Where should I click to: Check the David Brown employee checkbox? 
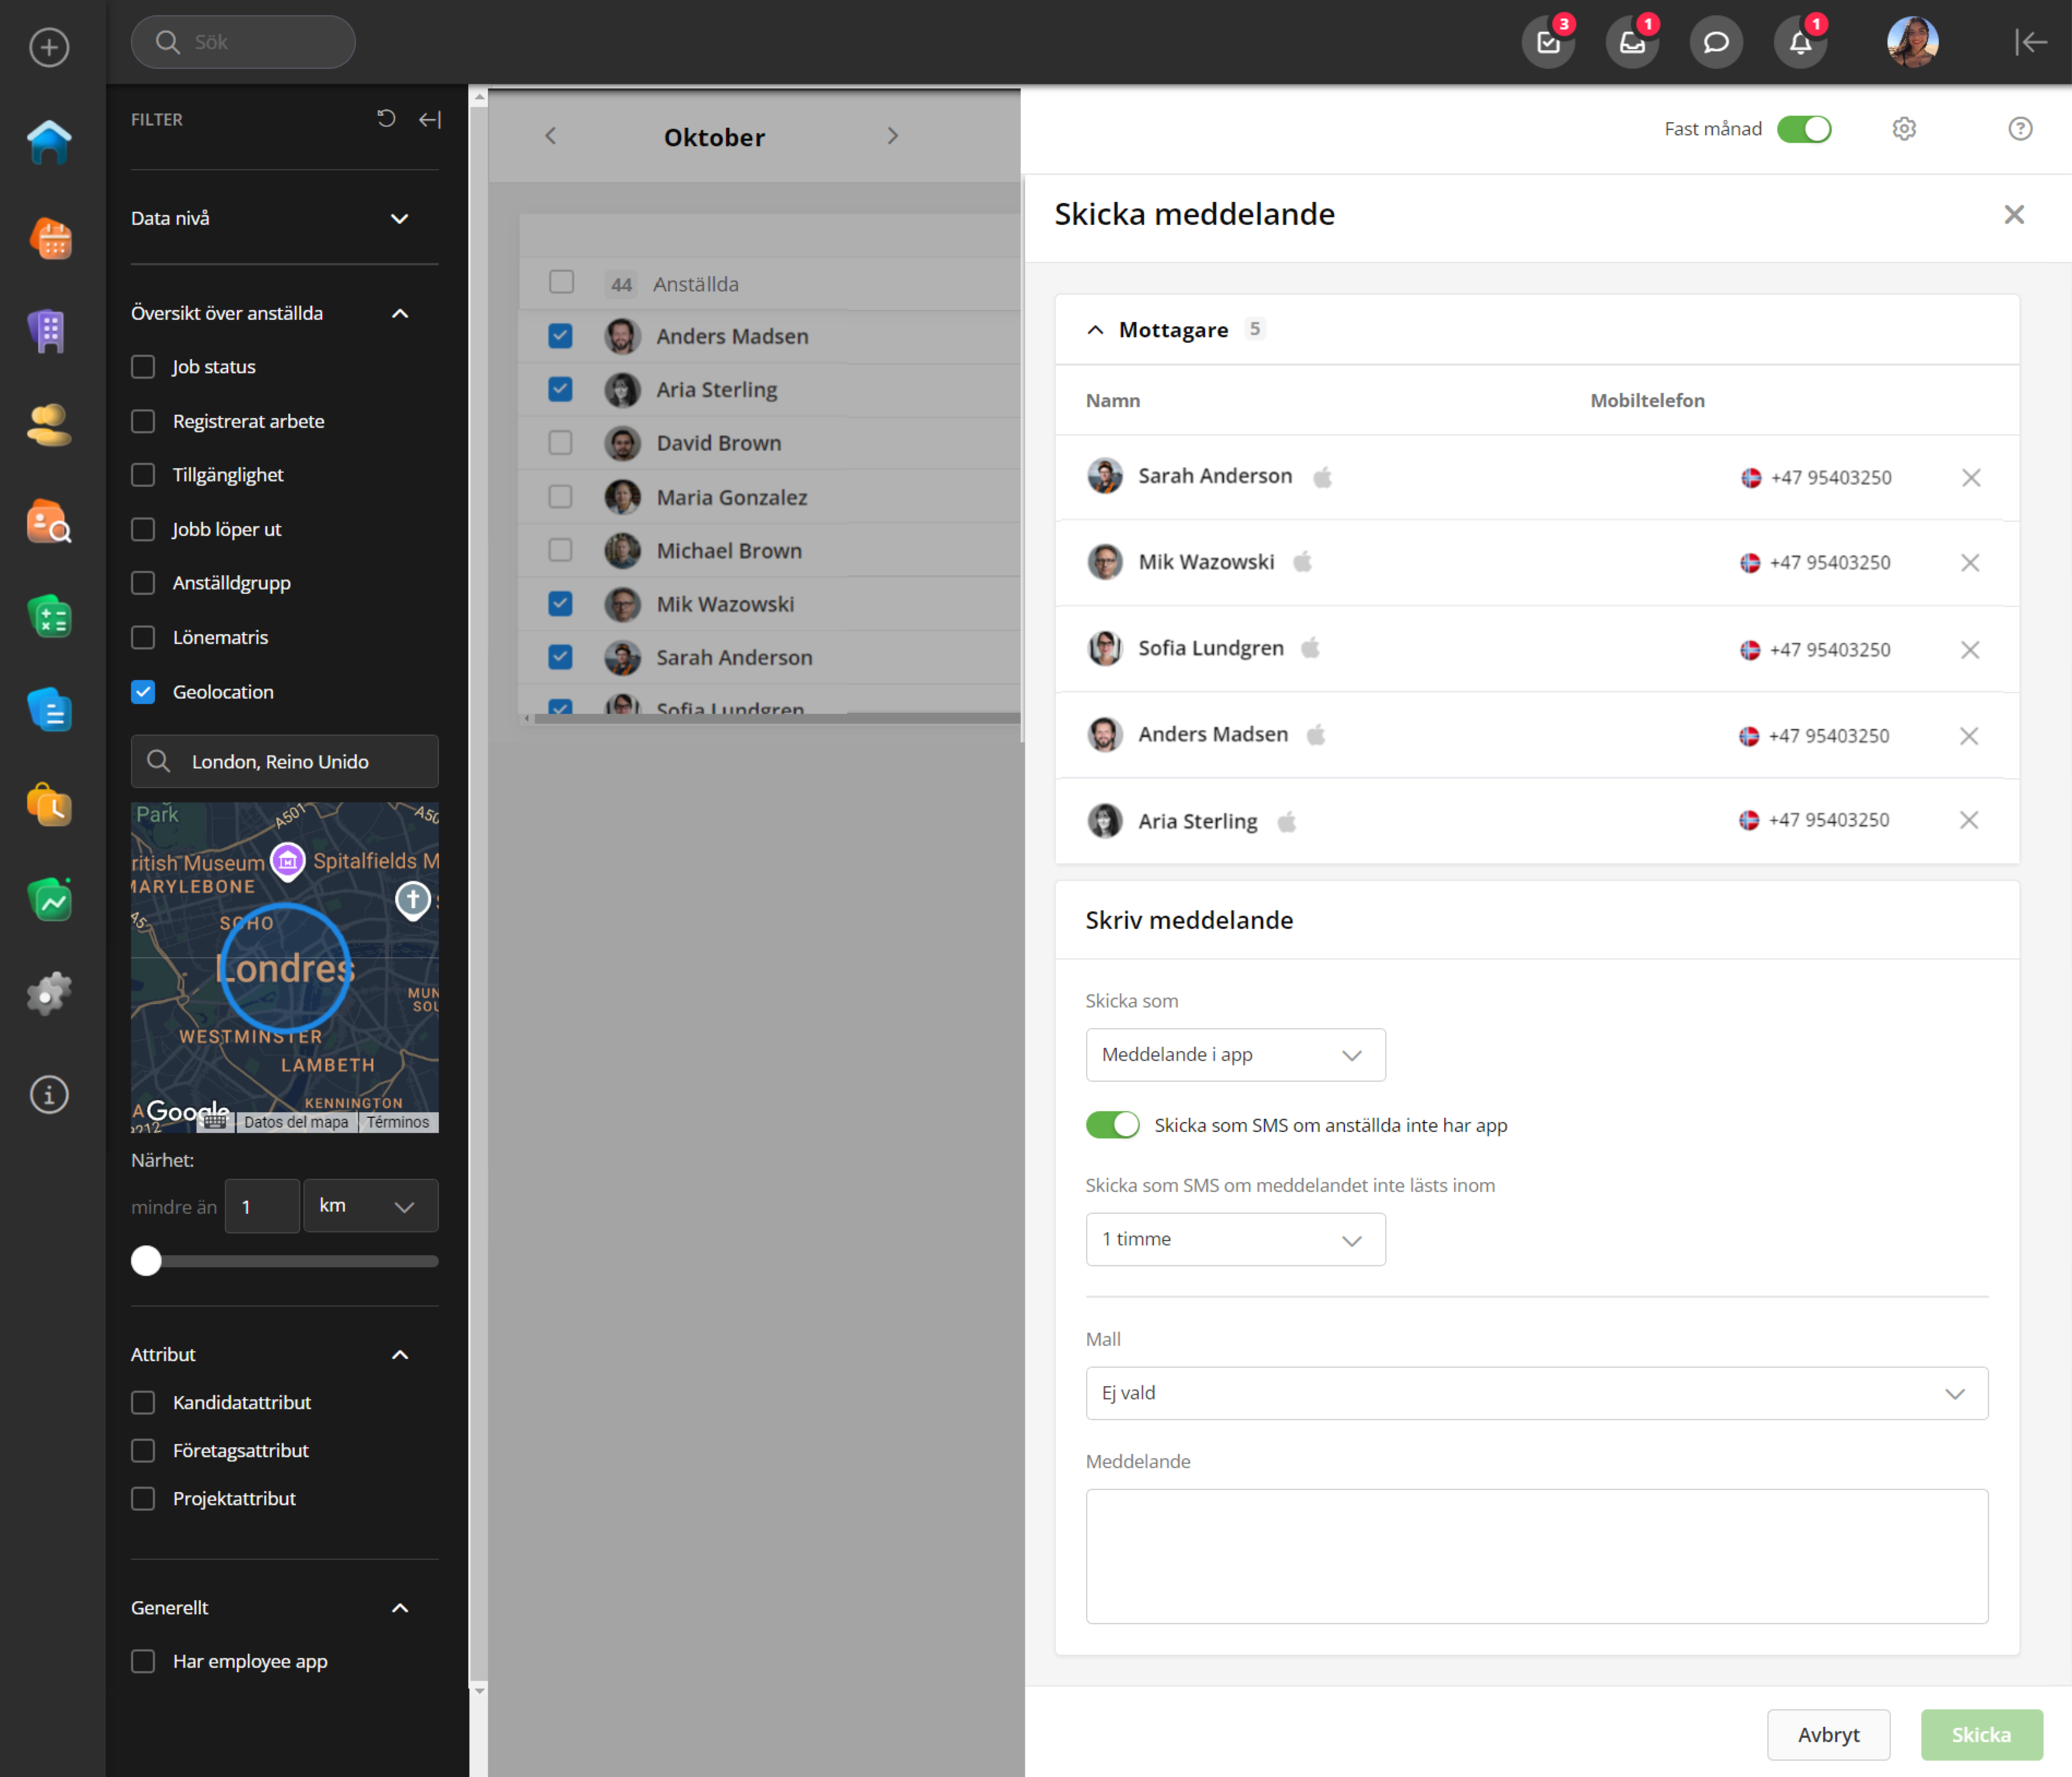(x=560, y=443)
